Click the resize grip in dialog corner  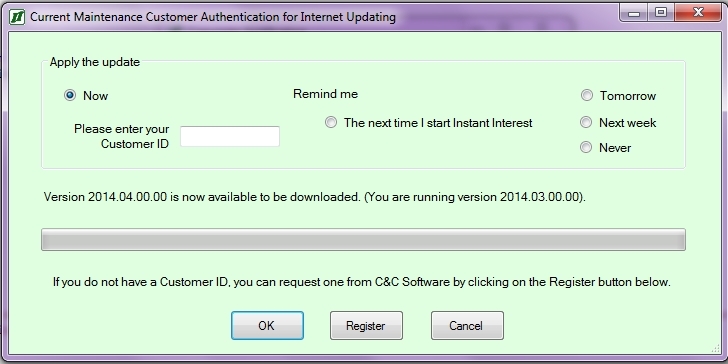pos(715,349)
